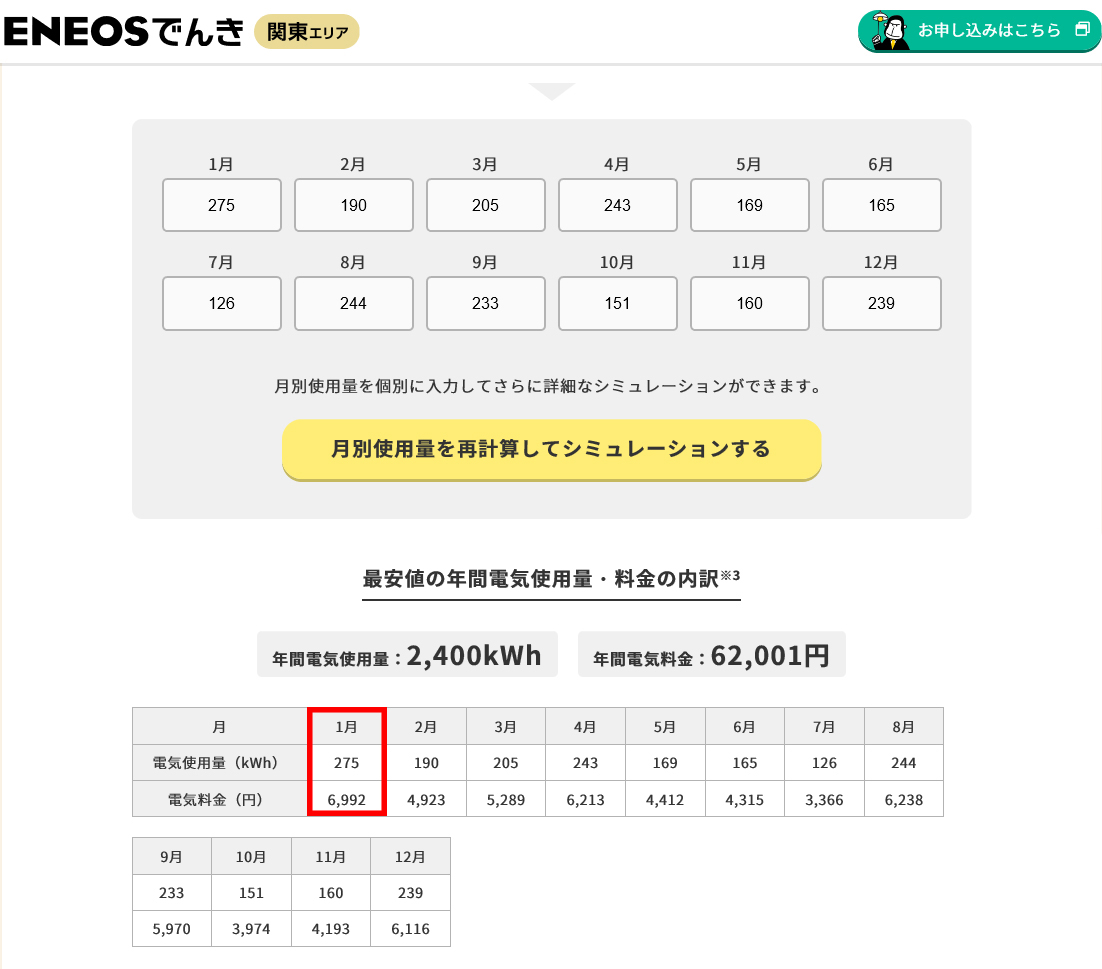Click the 年間電気料金 62,001円 box
The height and width of the screenshot is (969, 1102).
point(711,654)
